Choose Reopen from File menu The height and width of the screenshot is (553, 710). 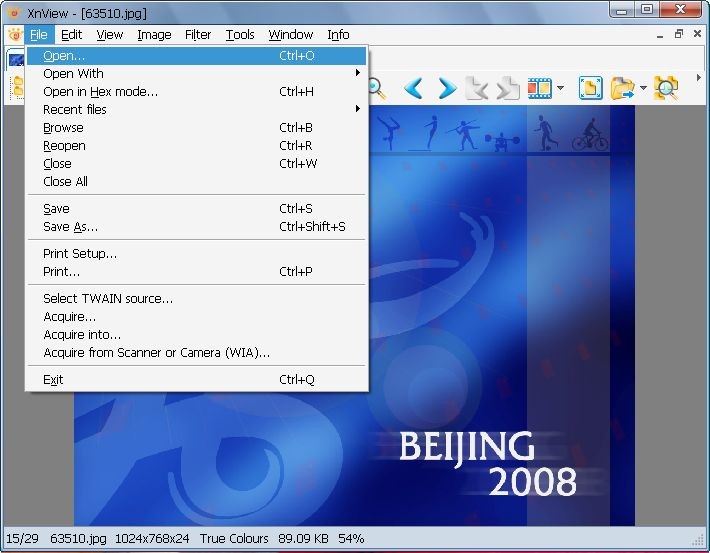click(x=197, y=146)
